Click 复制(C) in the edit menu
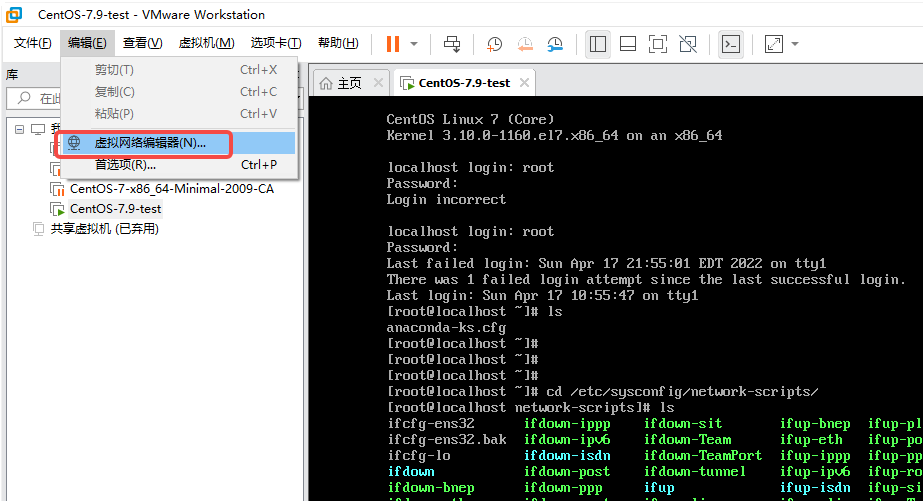This screenshot has width=923, height=501. pyautogui.click(x=178, y=92)
